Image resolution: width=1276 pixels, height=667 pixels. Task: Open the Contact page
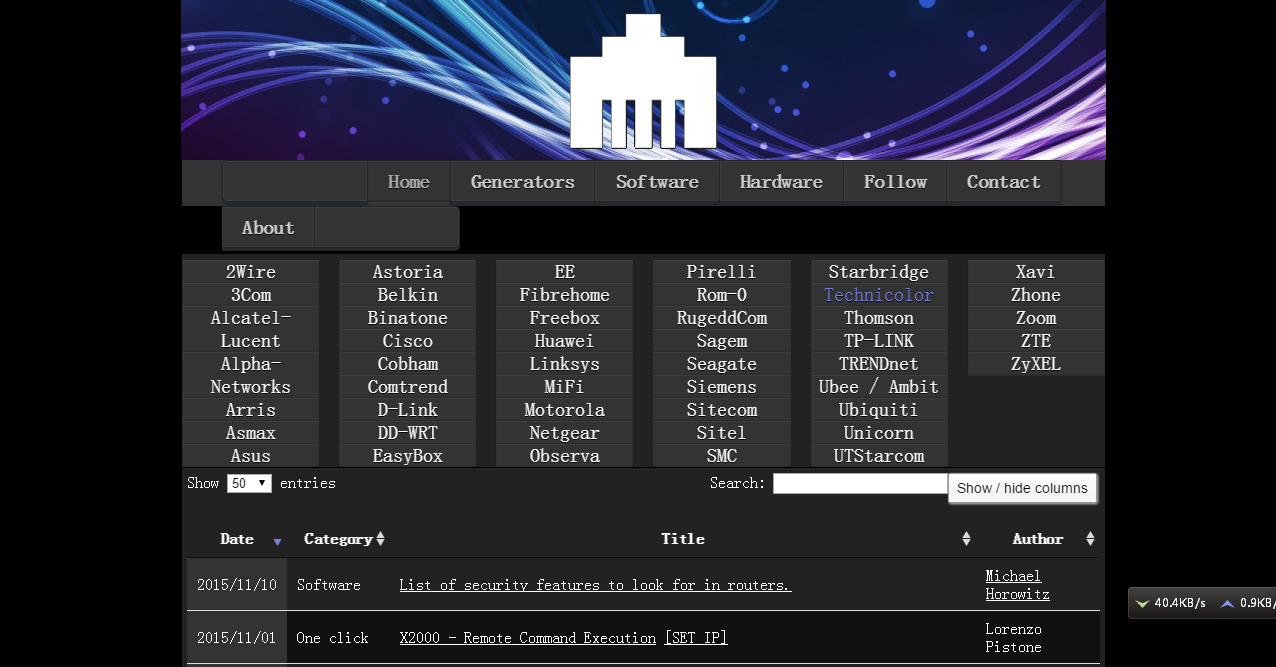[1003, 182]
